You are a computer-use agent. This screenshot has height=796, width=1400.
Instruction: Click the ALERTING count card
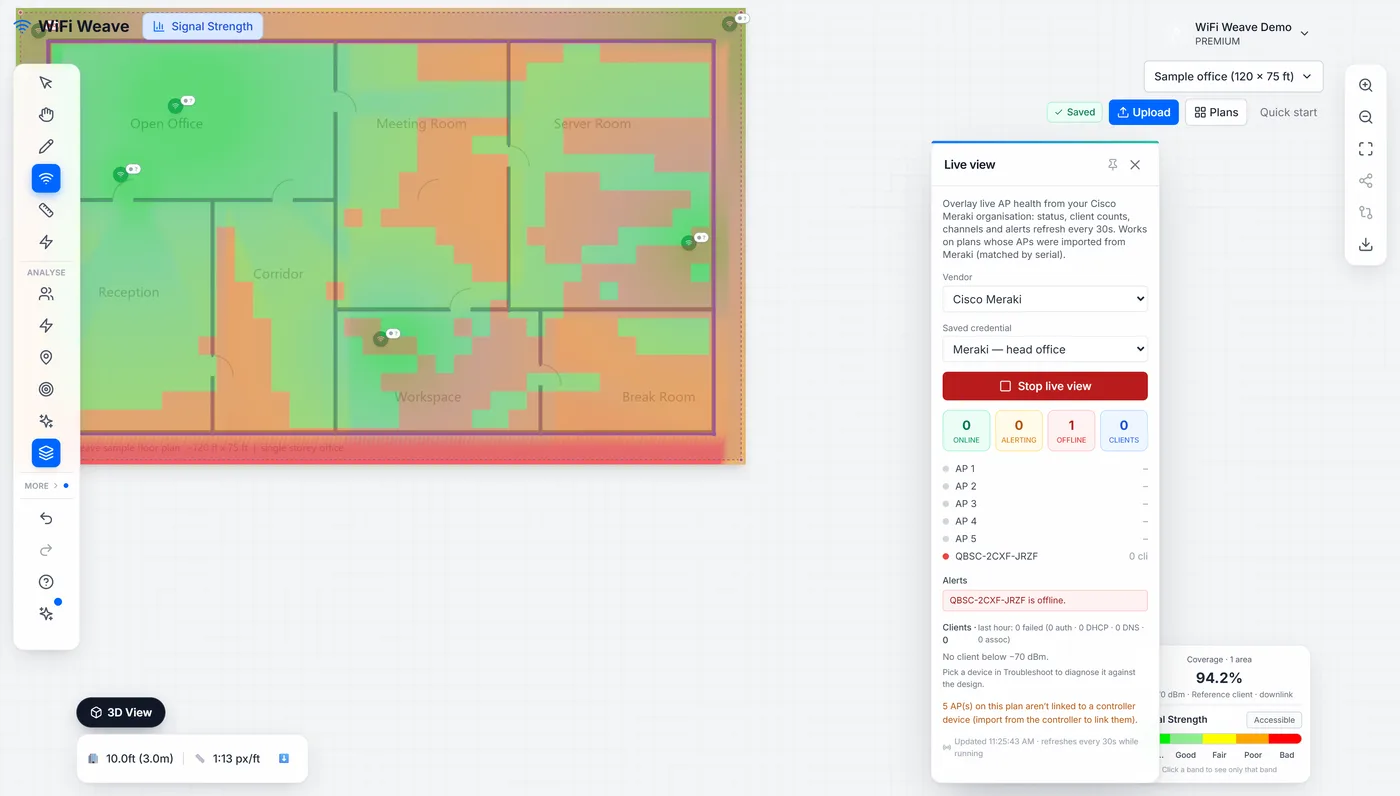point(1019,430)
